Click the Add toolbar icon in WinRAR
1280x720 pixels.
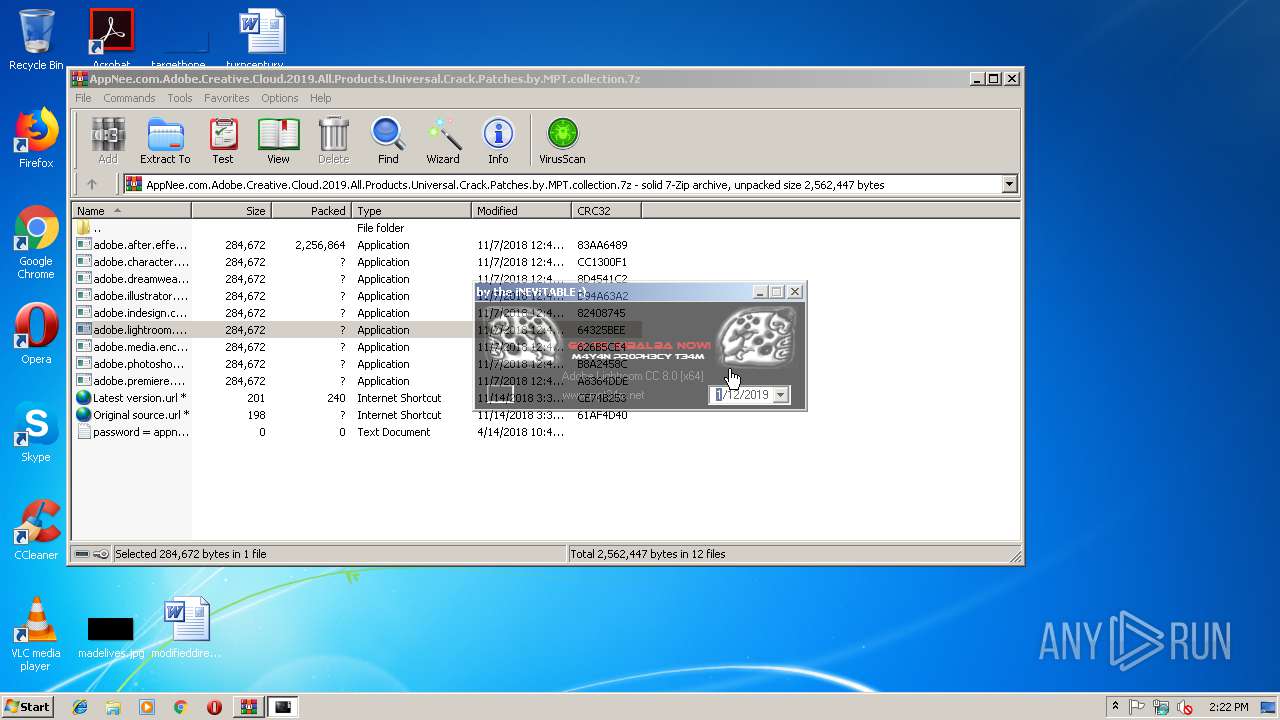tap(108, 140)
